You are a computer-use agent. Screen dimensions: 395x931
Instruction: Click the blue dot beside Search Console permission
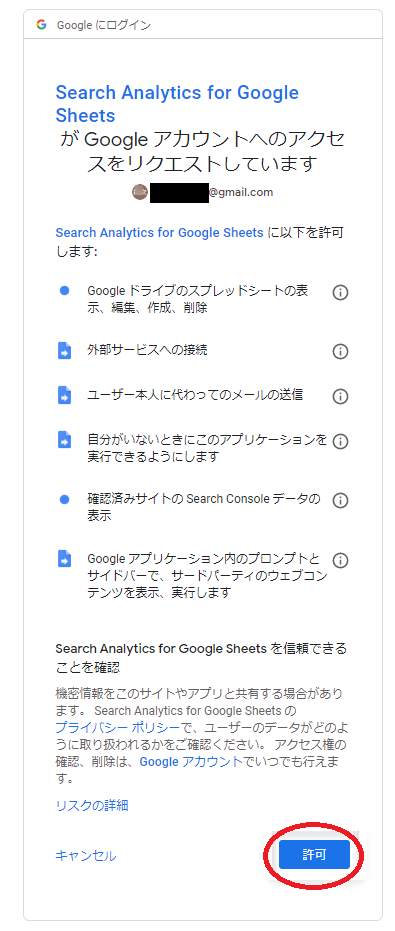point(64,499)
